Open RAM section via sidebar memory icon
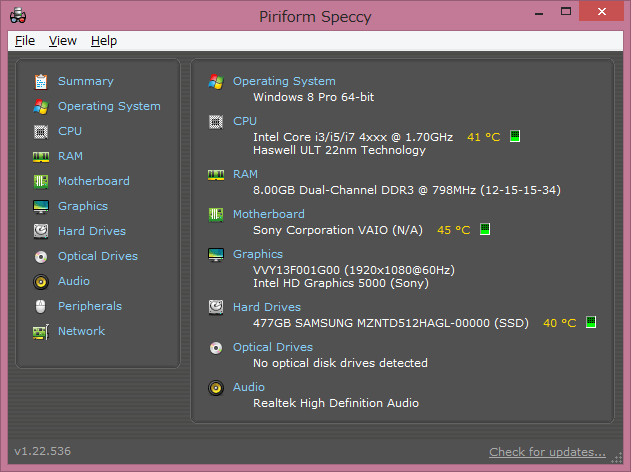 (41, 157)
